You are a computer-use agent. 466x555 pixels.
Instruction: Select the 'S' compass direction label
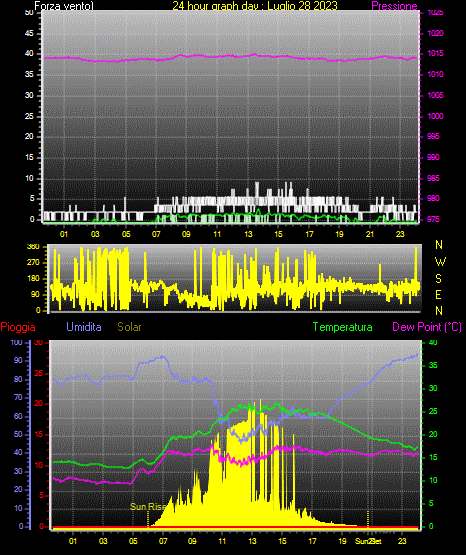click(438, 279)
